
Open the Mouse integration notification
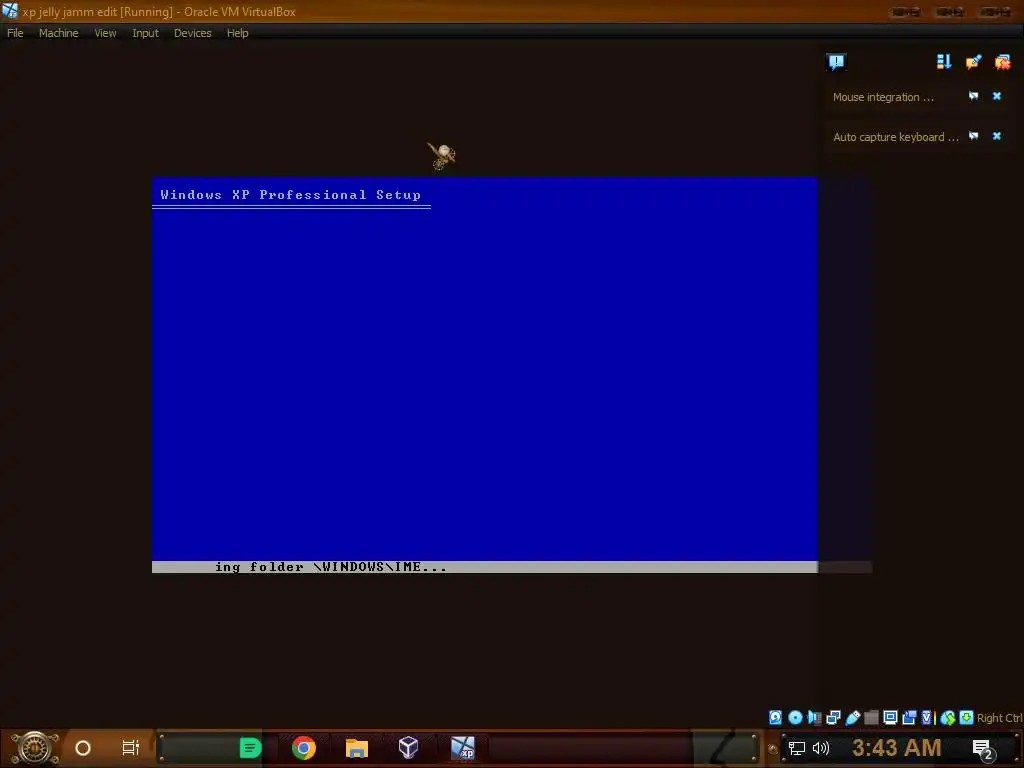883,97
